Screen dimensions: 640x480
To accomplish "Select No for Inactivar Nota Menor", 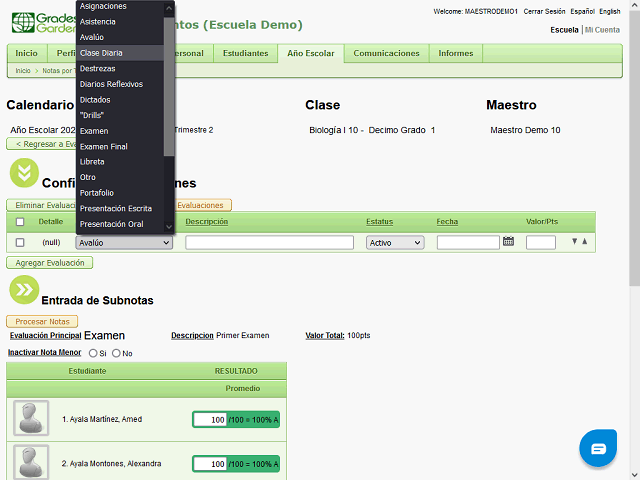I will click(116, 353).
